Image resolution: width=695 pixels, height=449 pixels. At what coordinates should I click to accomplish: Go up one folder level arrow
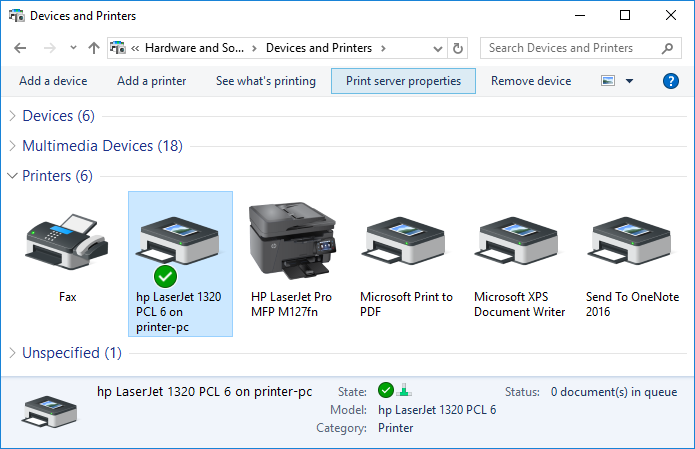point(94,48)
